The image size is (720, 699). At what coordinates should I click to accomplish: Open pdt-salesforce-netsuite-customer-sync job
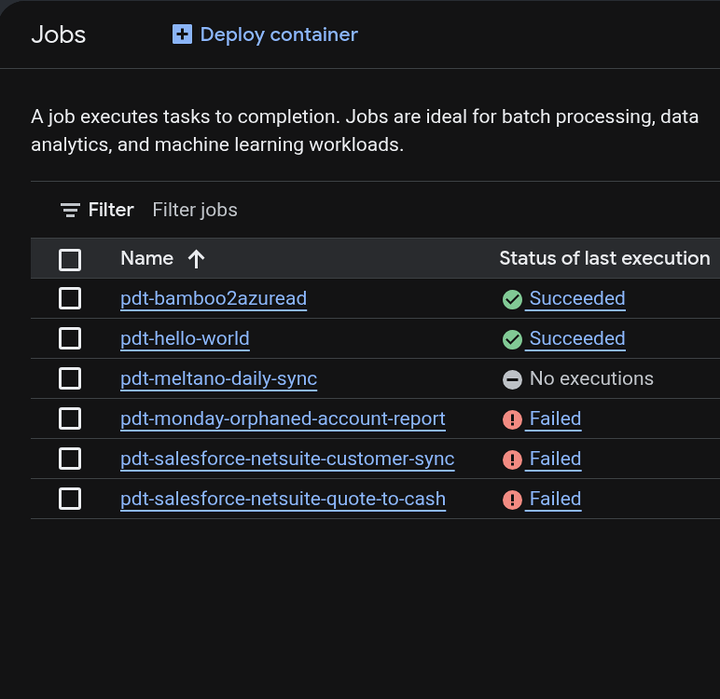click(x=287, y=459)
